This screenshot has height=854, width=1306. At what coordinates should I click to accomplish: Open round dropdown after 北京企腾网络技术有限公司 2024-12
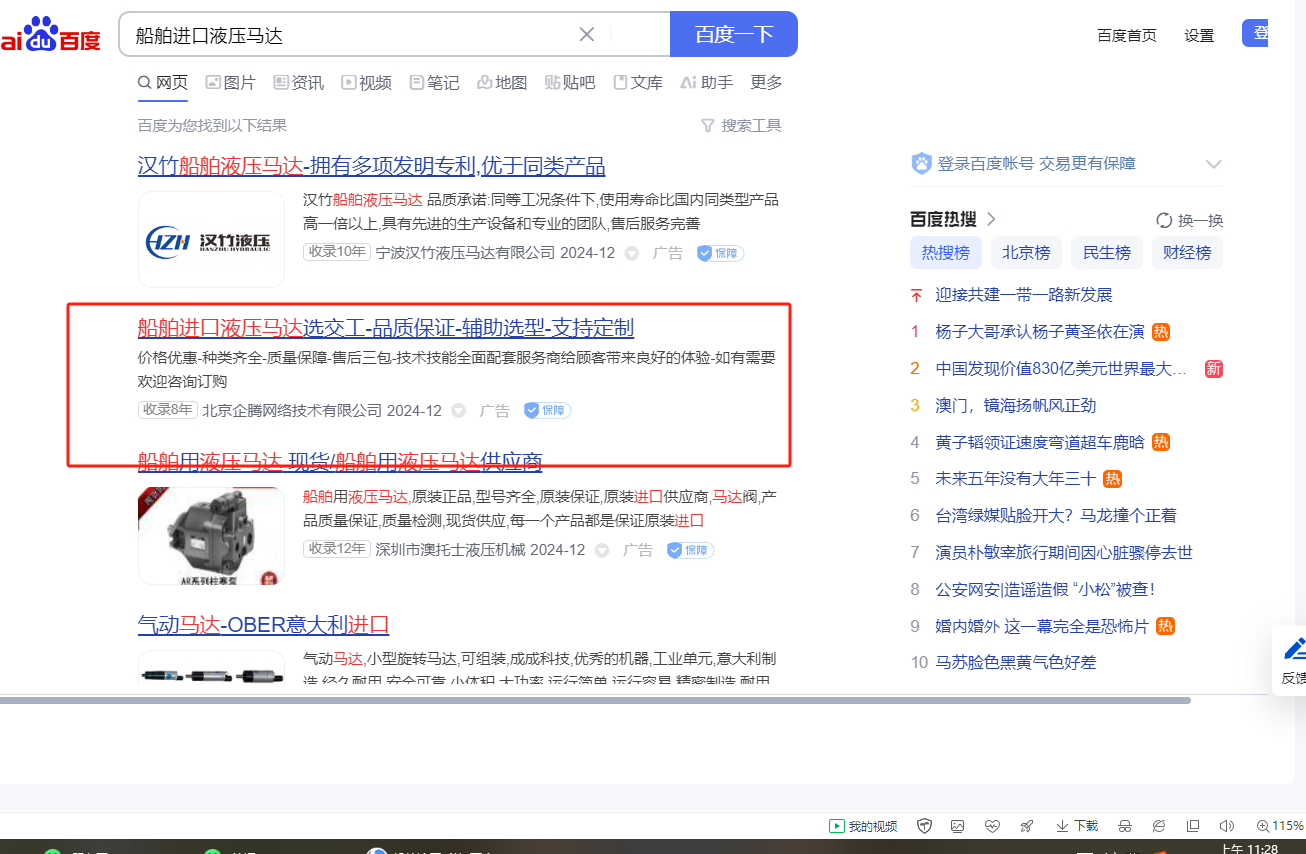tap(459, 411)
